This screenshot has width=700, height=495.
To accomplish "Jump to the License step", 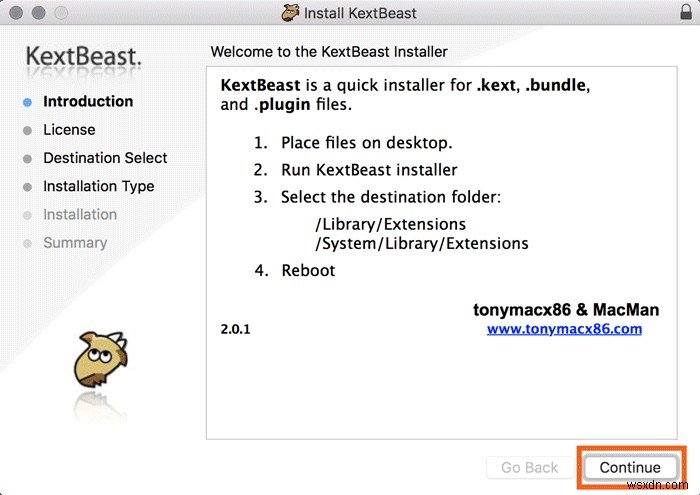I will tap(69, 130).
